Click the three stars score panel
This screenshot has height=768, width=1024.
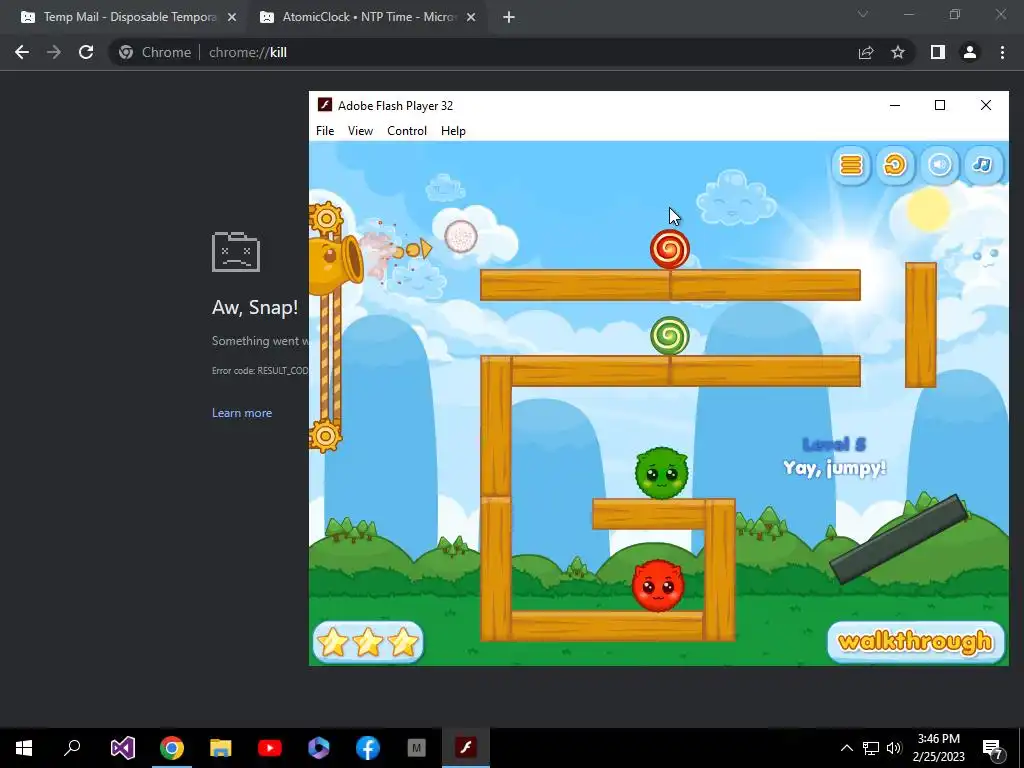368,642
